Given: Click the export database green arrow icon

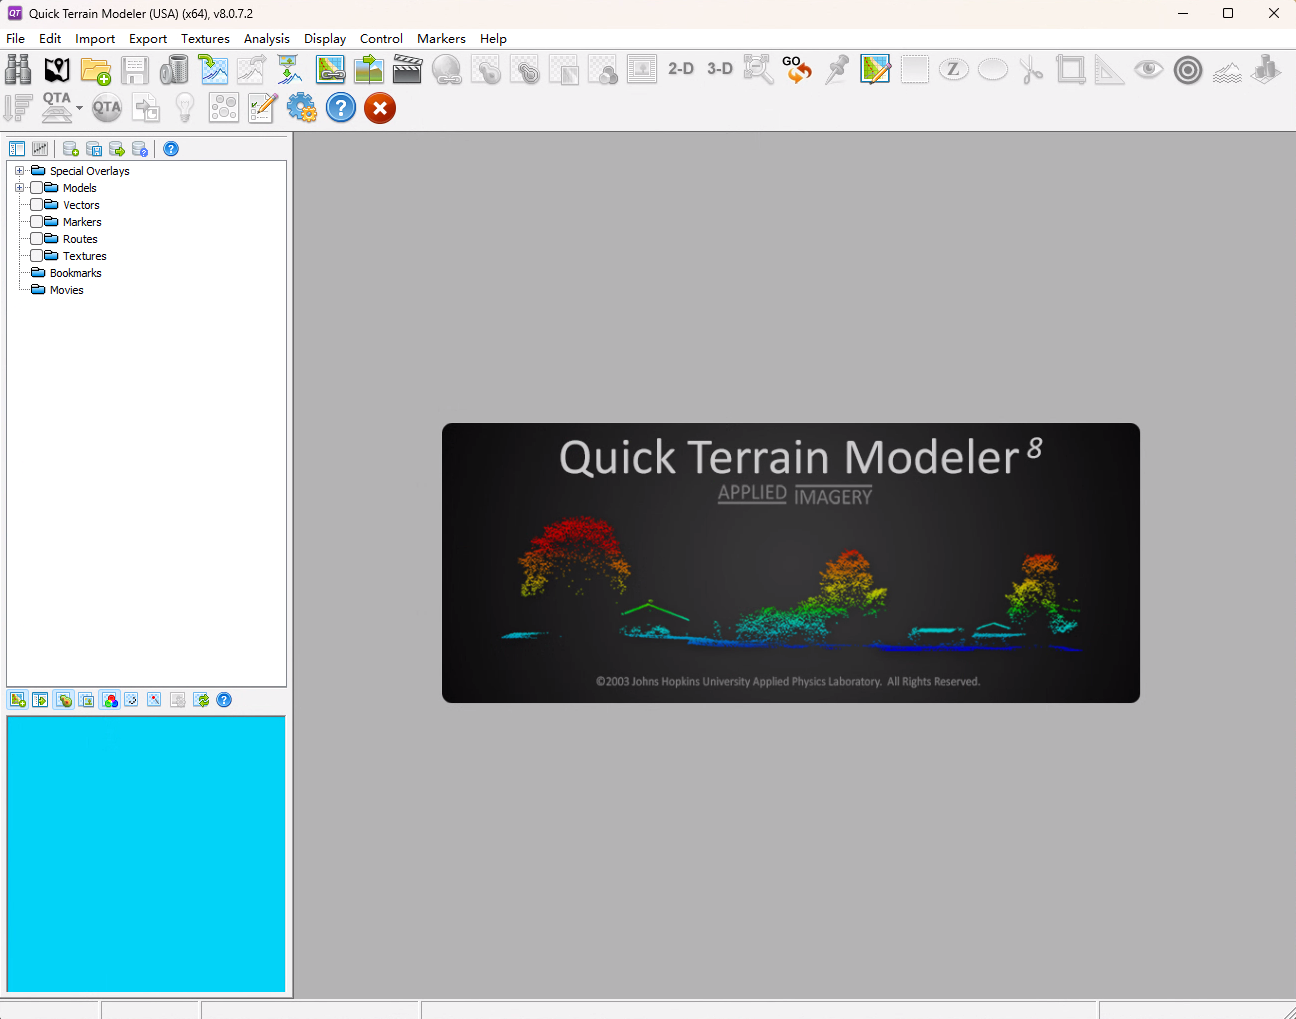Looking at the screenshot, I should (x=117, y=149).
